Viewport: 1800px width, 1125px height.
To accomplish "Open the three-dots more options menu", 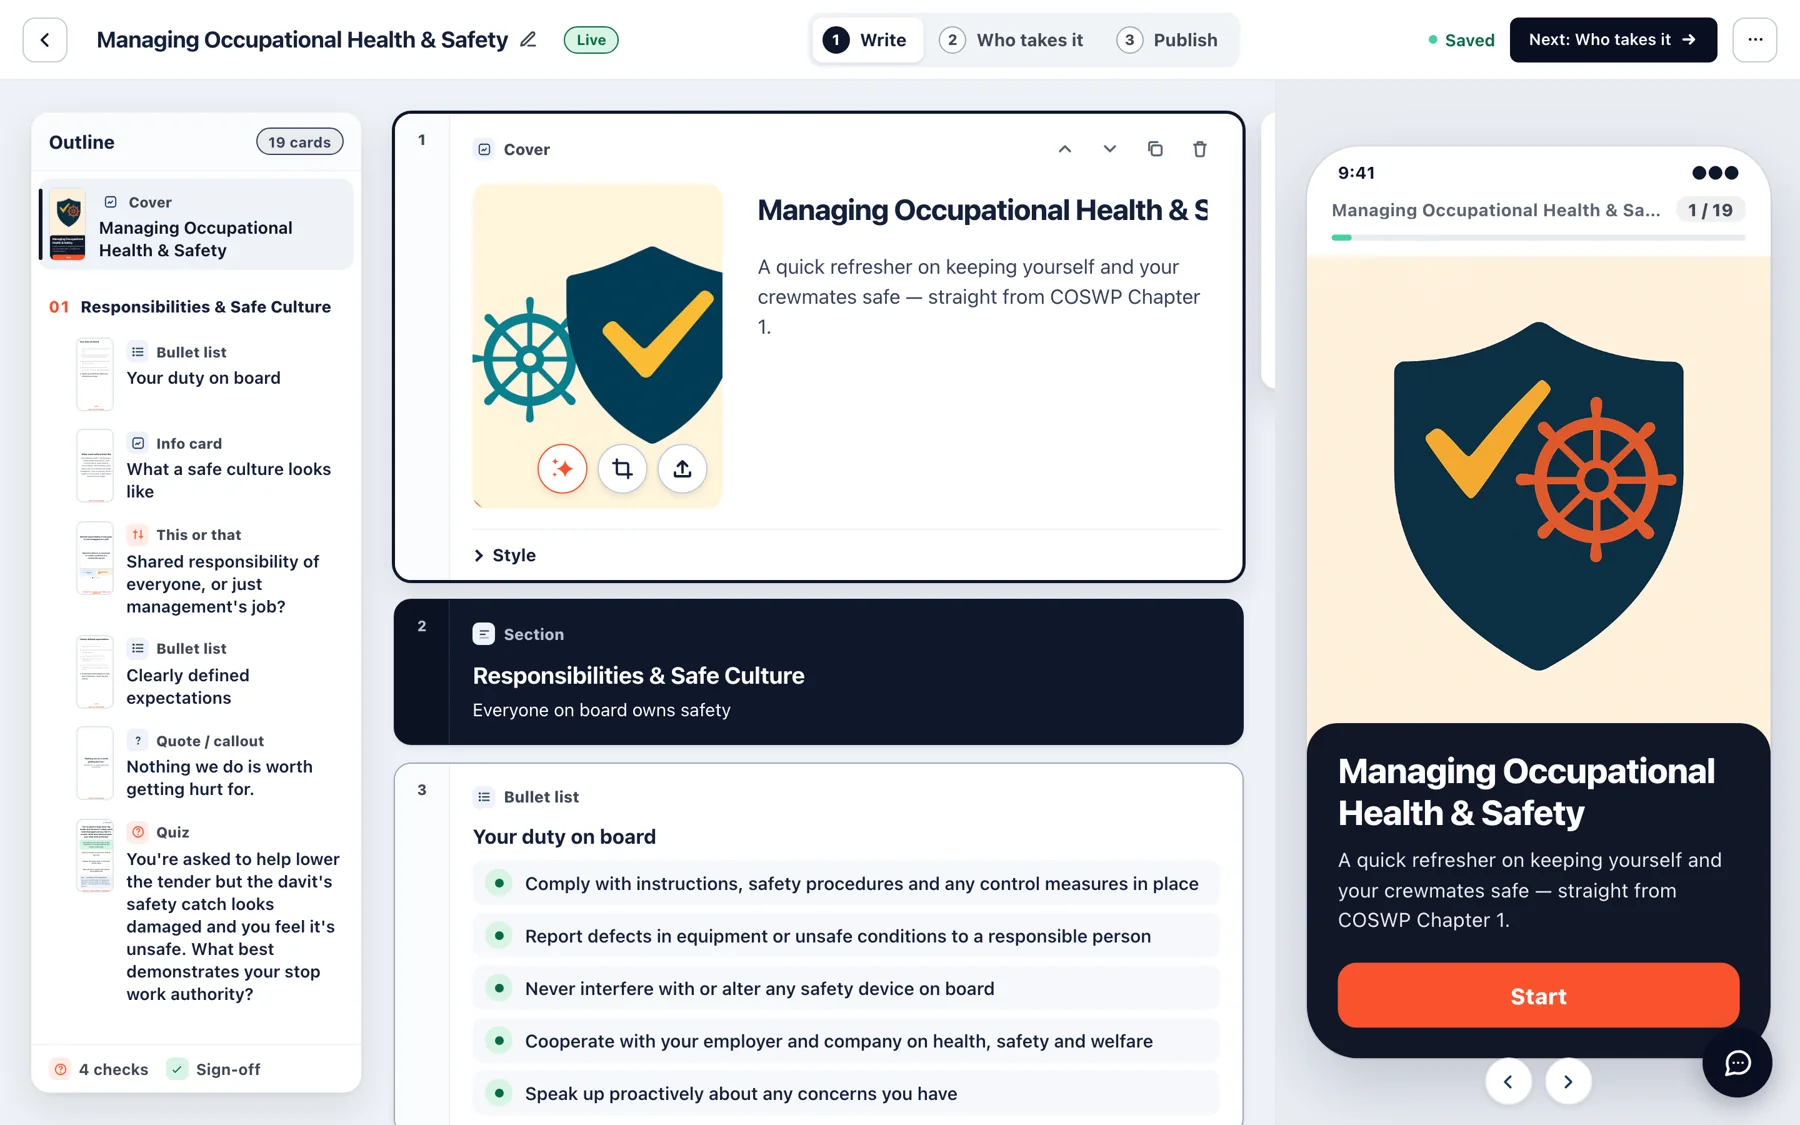I will coord(1754,40).
